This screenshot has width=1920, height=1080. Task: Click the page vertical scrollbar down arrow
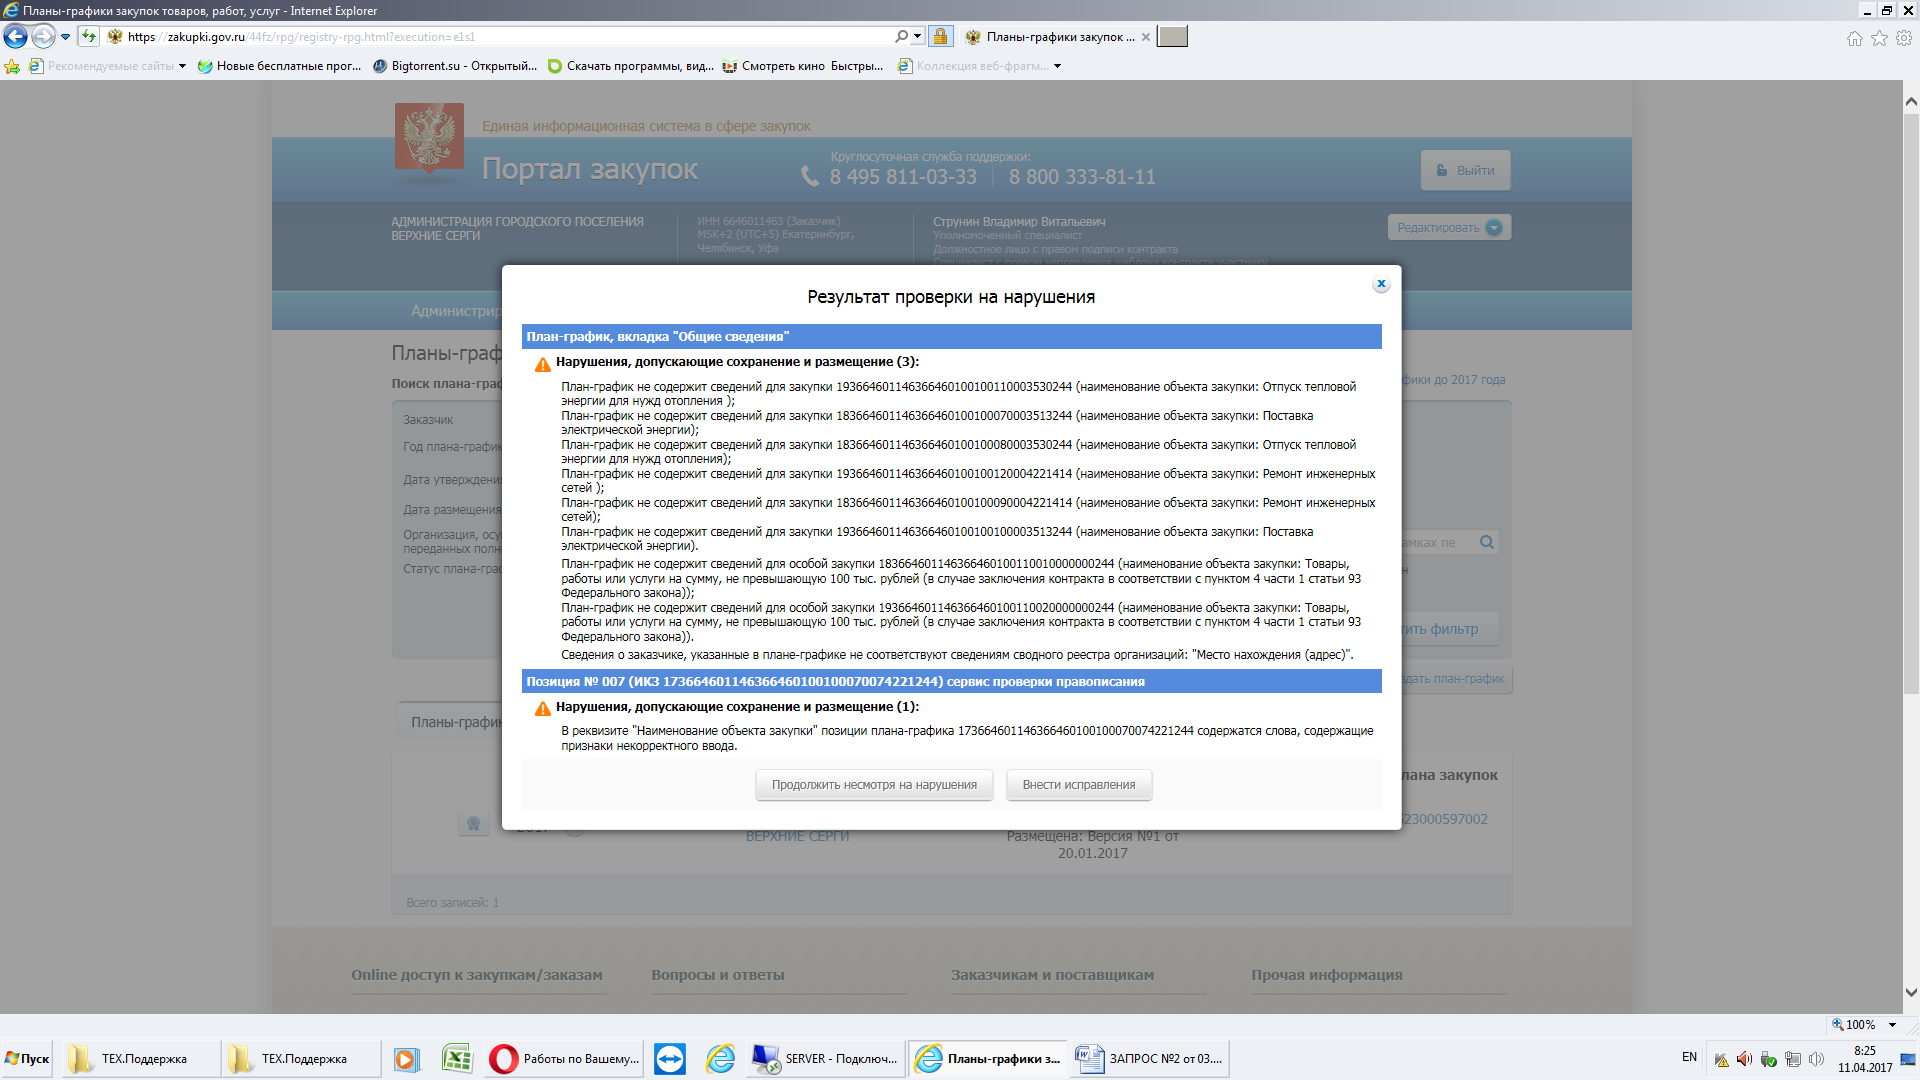click(x=1911, y=993)
